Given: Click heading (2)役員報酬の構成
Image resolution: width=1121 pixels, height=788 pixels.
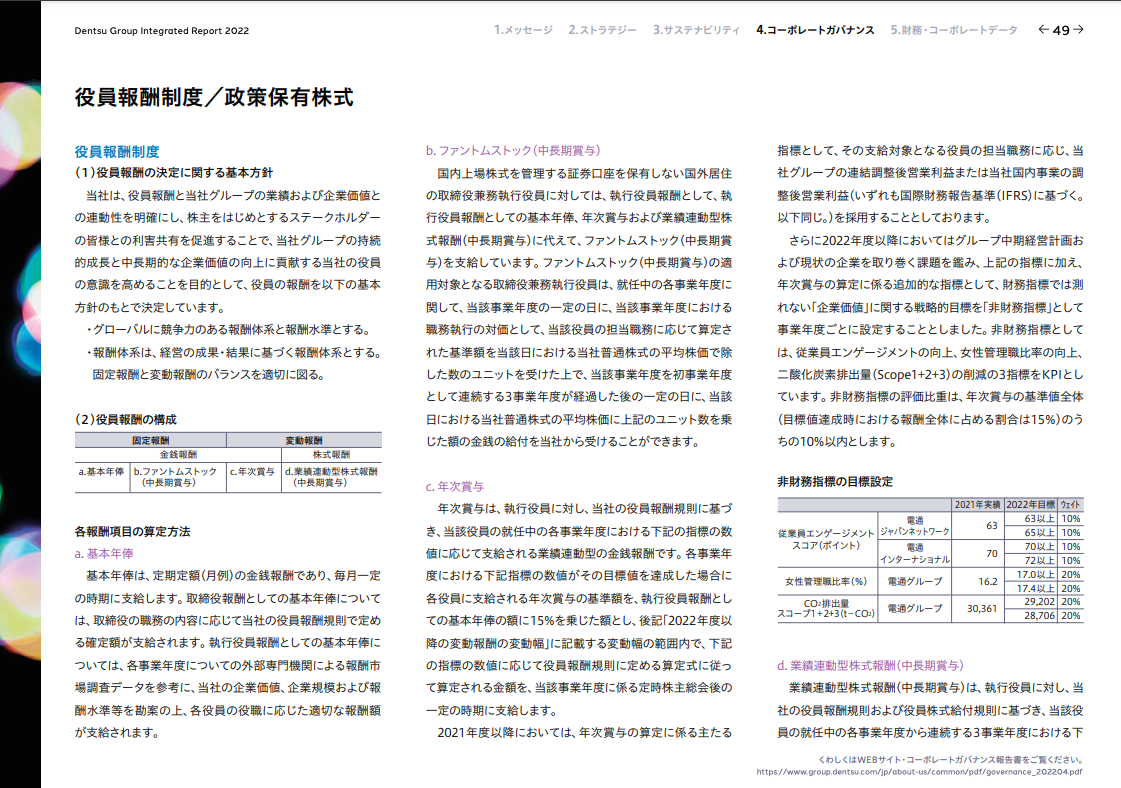Looking at the screenshot, I should click(x=125, y=419).
